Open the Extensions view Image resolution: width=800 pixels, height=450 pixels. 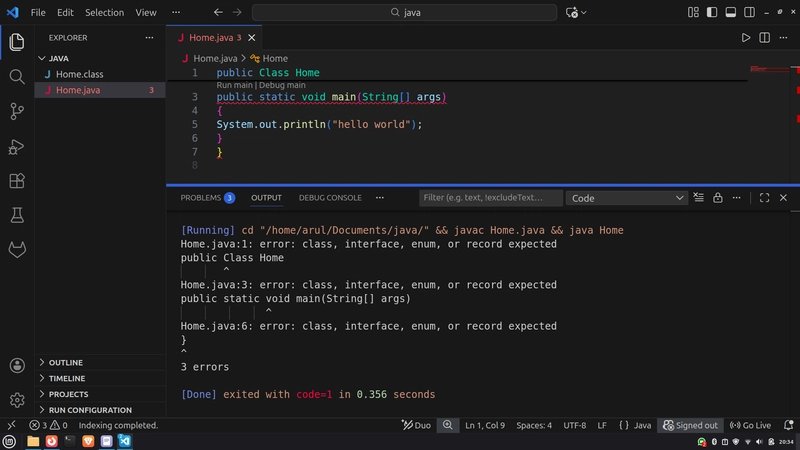16,181
